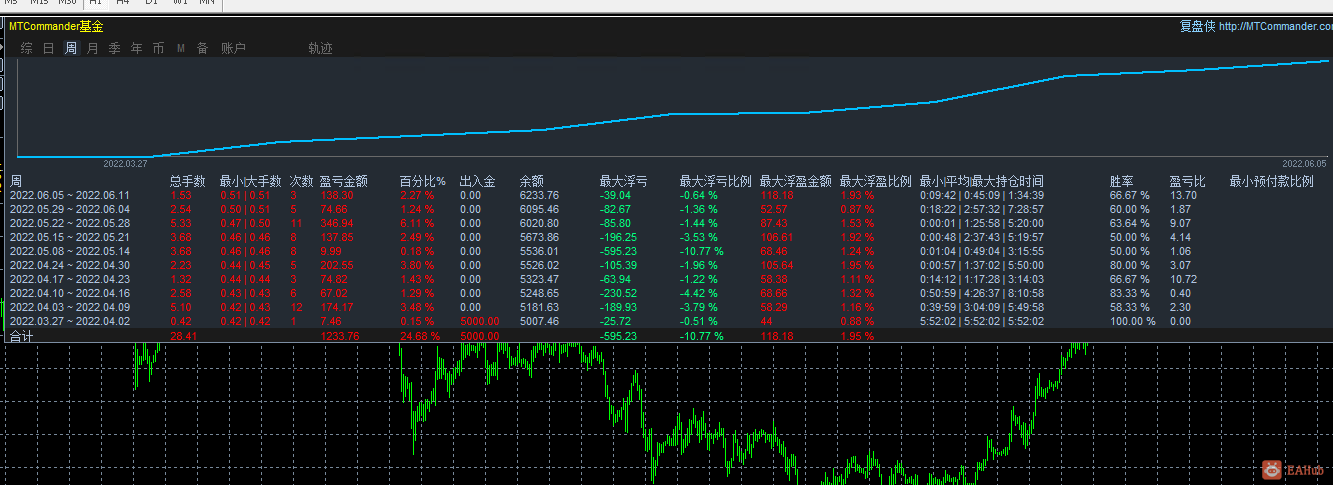
Task: Click the max floating loss -196.25
Action: tap(619, 237)
